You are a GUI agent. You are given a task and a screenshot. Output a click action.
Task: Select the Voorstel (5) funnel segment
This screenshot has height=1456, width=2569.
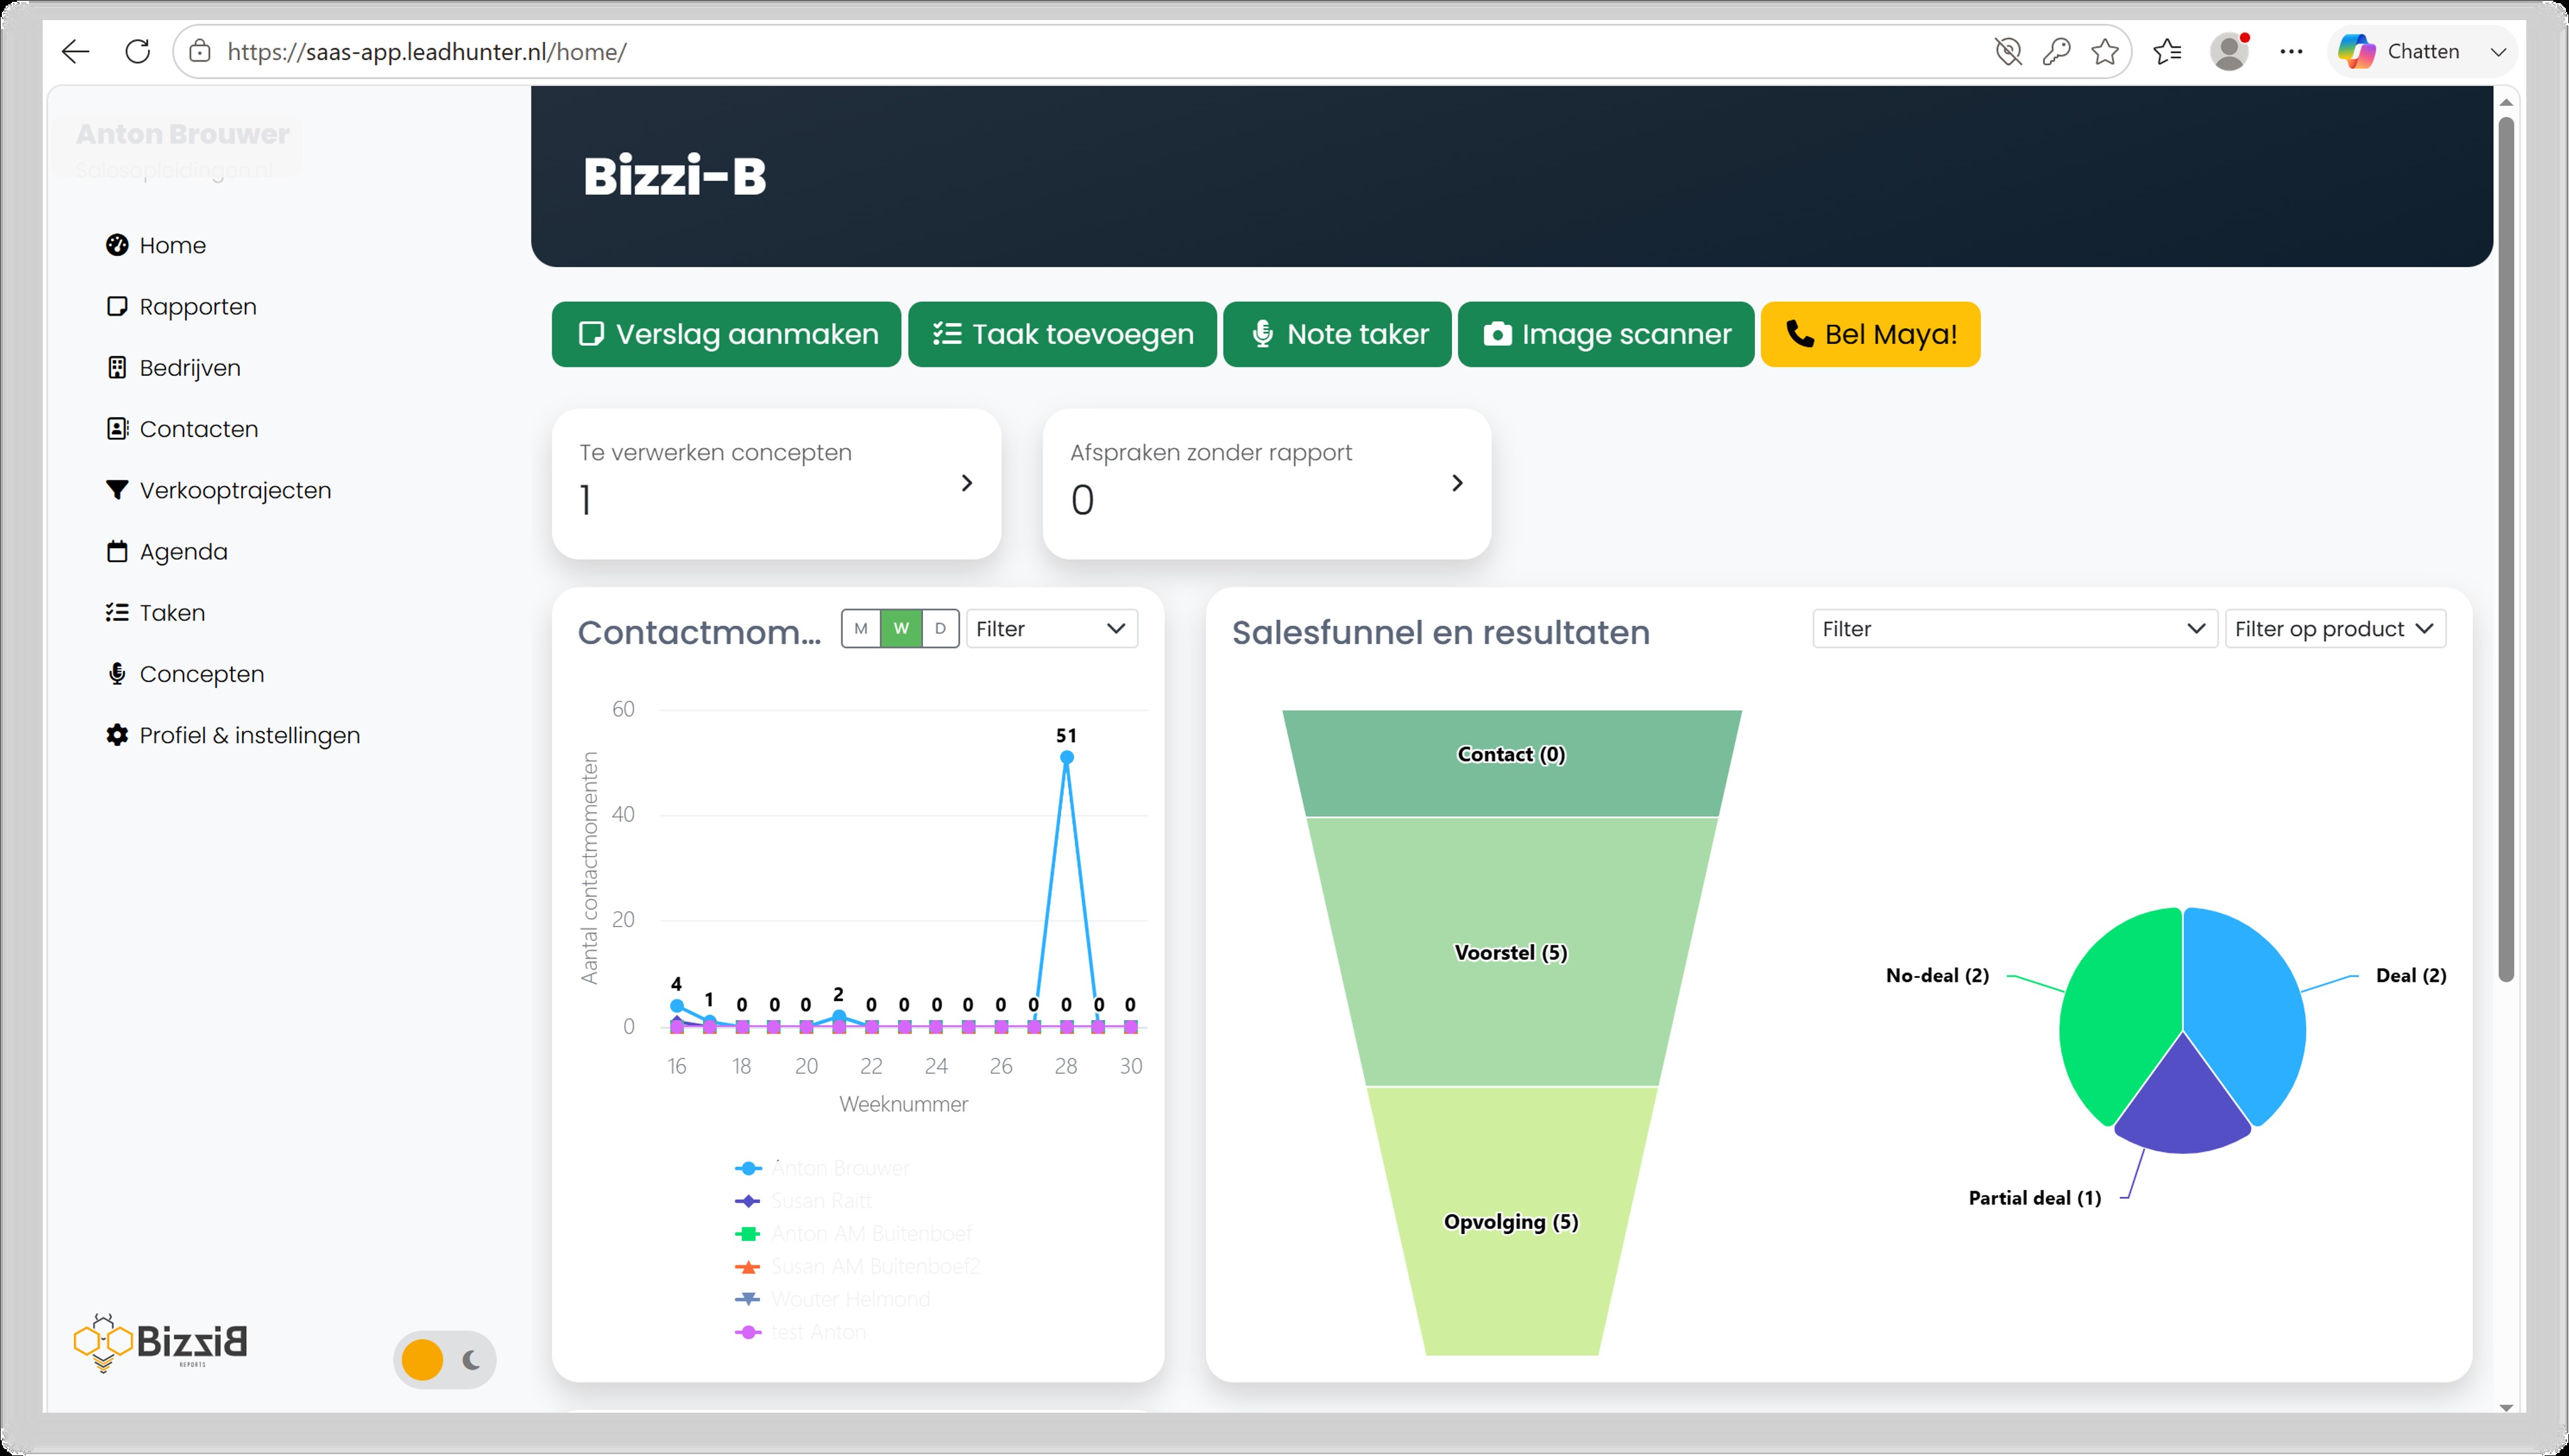[x=1511, y=952]
